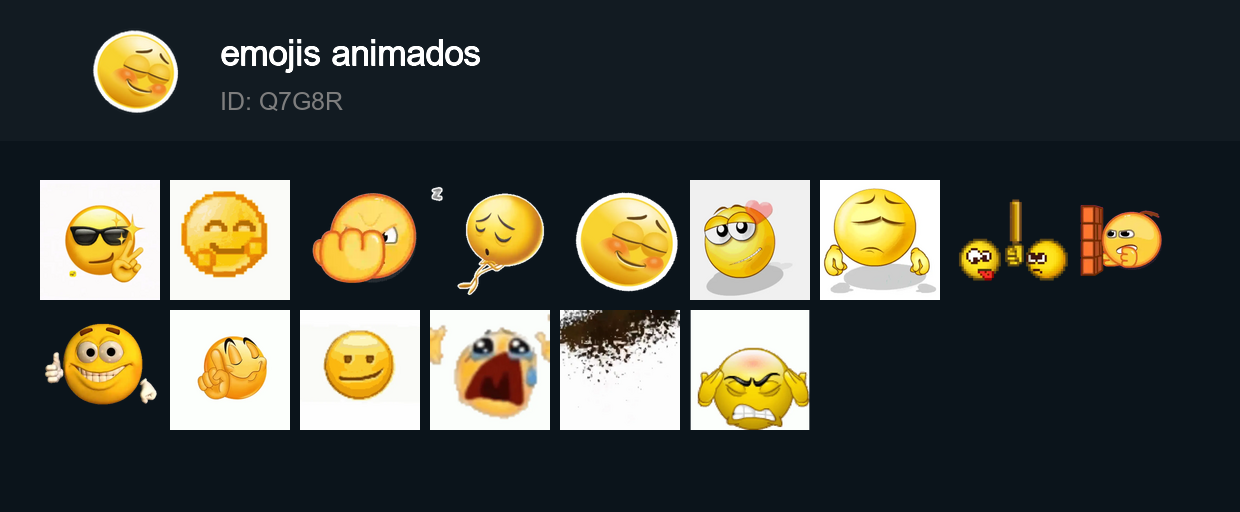Pick the emoji covering face with fist
Viewport: 1240px width, 512px height.
coord(360,240)
